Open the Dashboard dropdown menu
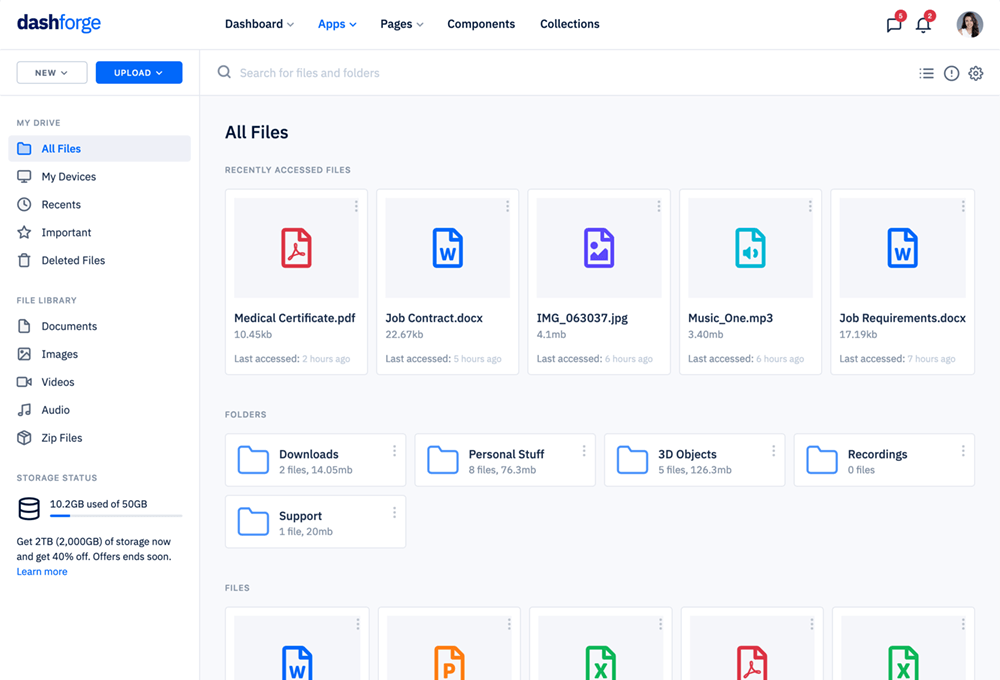This screenshot has width=1000, height=680. pyautogui.click(x=259, y=24)
